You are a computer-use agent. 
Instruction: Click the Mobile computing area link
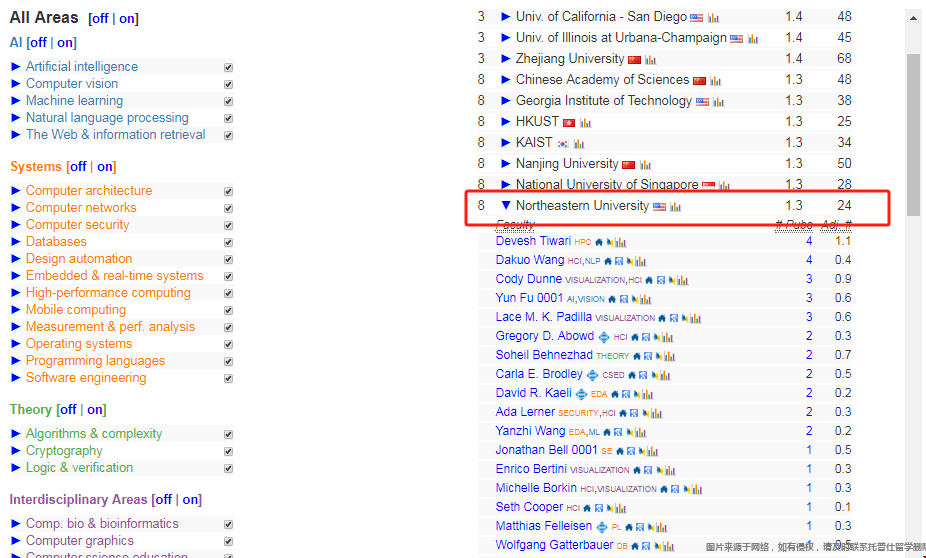(76, 310)
